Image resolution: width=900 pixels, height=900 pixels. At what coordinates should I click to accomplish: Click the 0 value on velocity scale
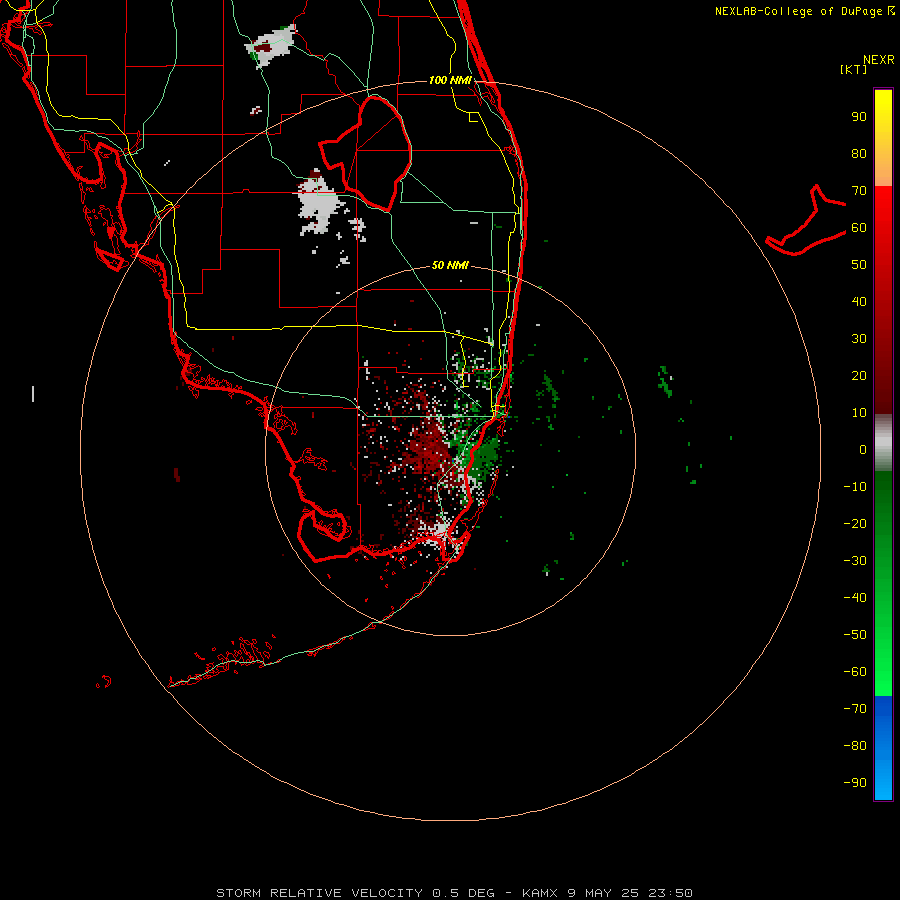coord(863,449)
